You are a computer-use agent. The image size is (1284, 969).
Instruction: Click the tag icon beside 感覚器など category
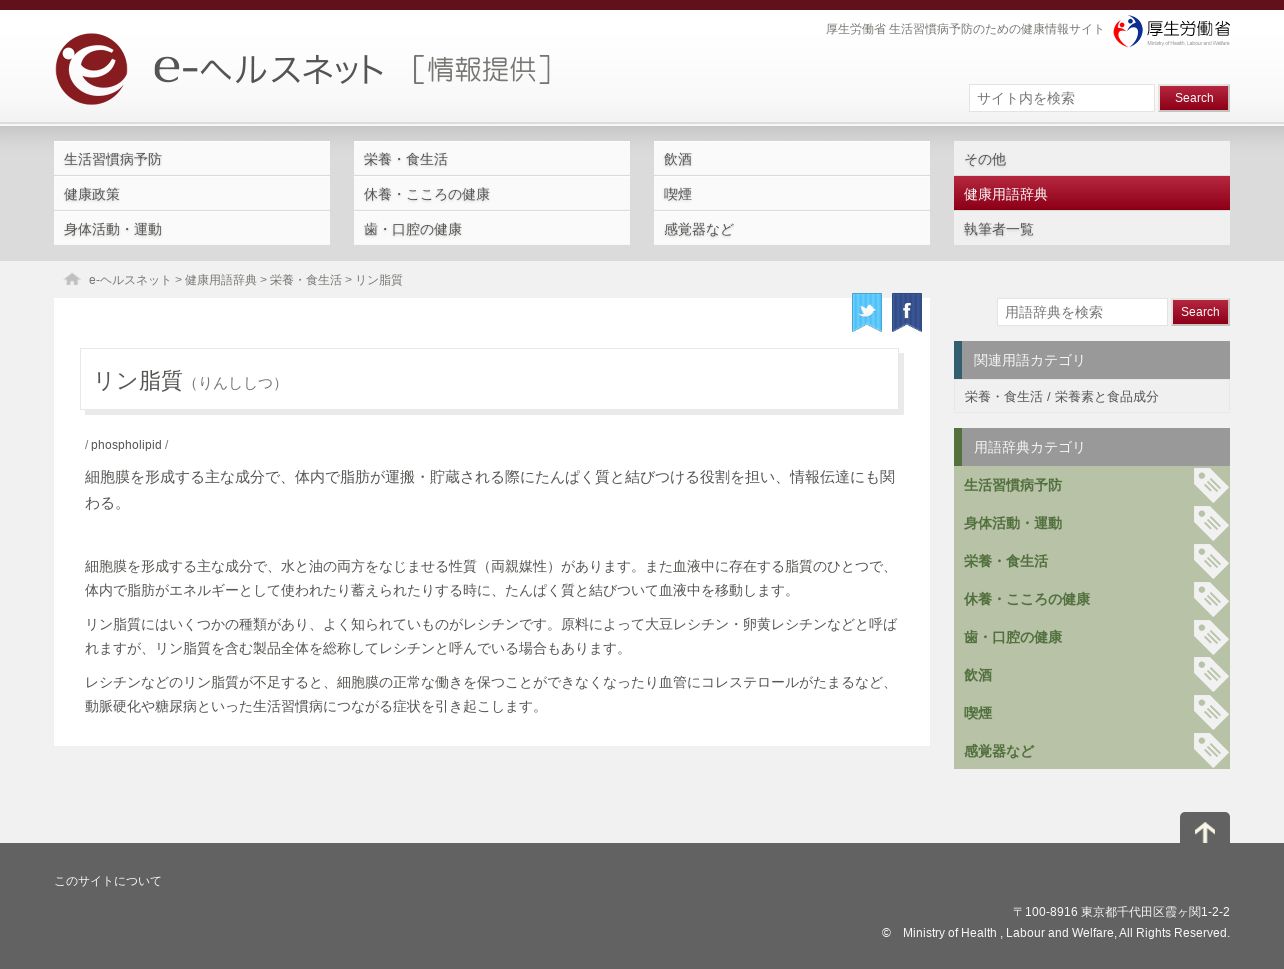(x=1211, y=751)
